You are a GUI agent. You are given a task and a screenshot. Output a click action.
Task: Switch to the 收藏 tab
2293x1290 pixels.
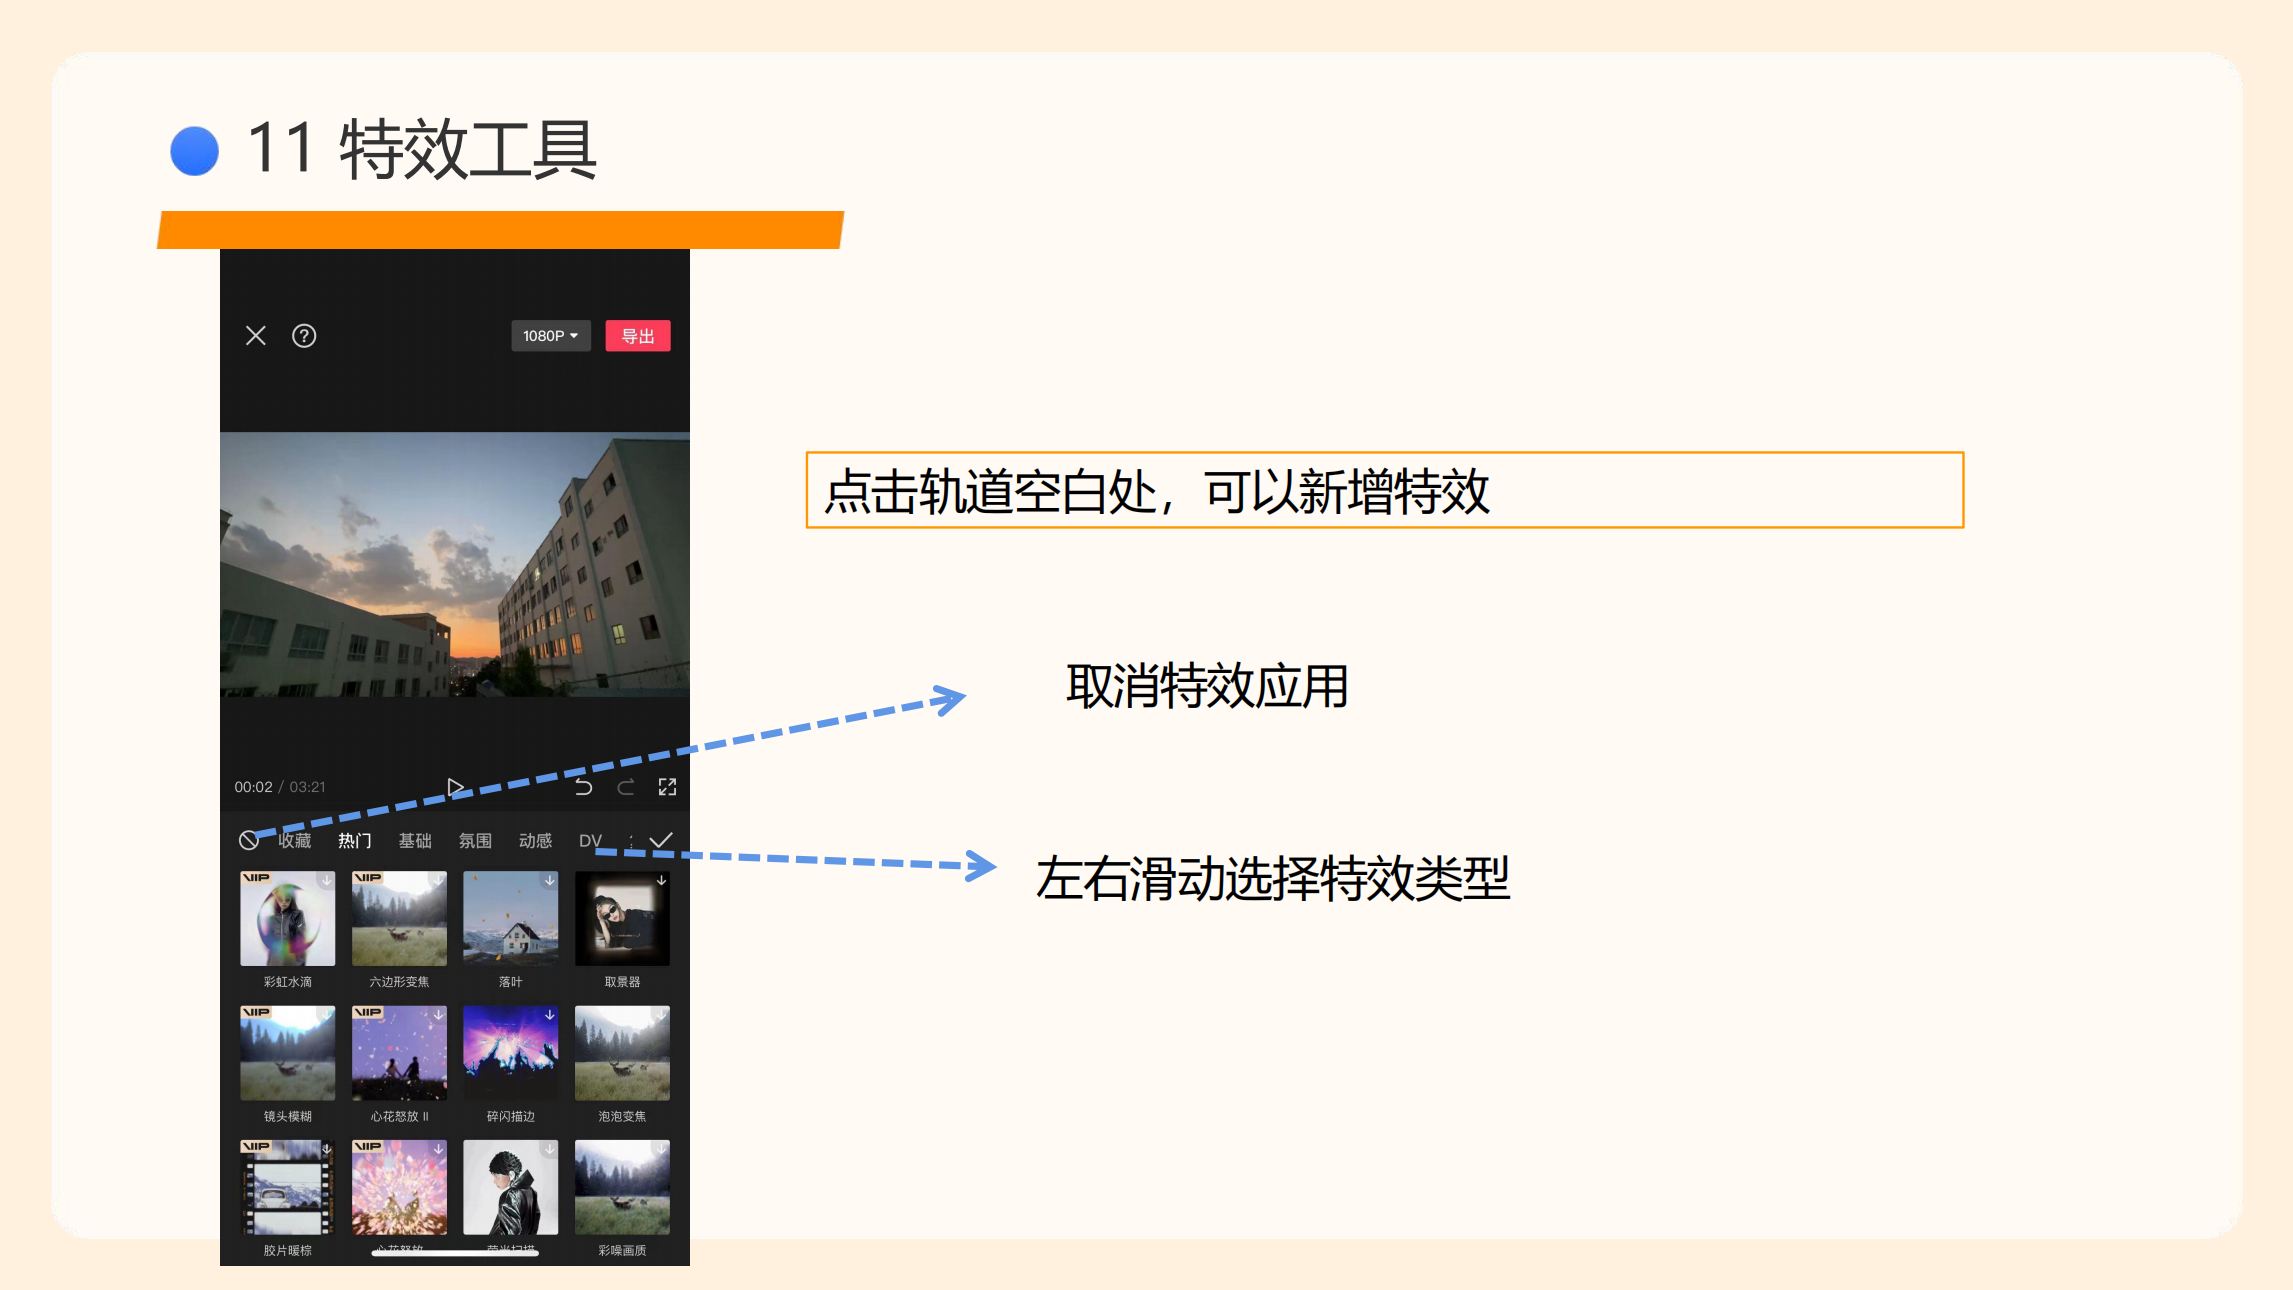pos(295,841)
